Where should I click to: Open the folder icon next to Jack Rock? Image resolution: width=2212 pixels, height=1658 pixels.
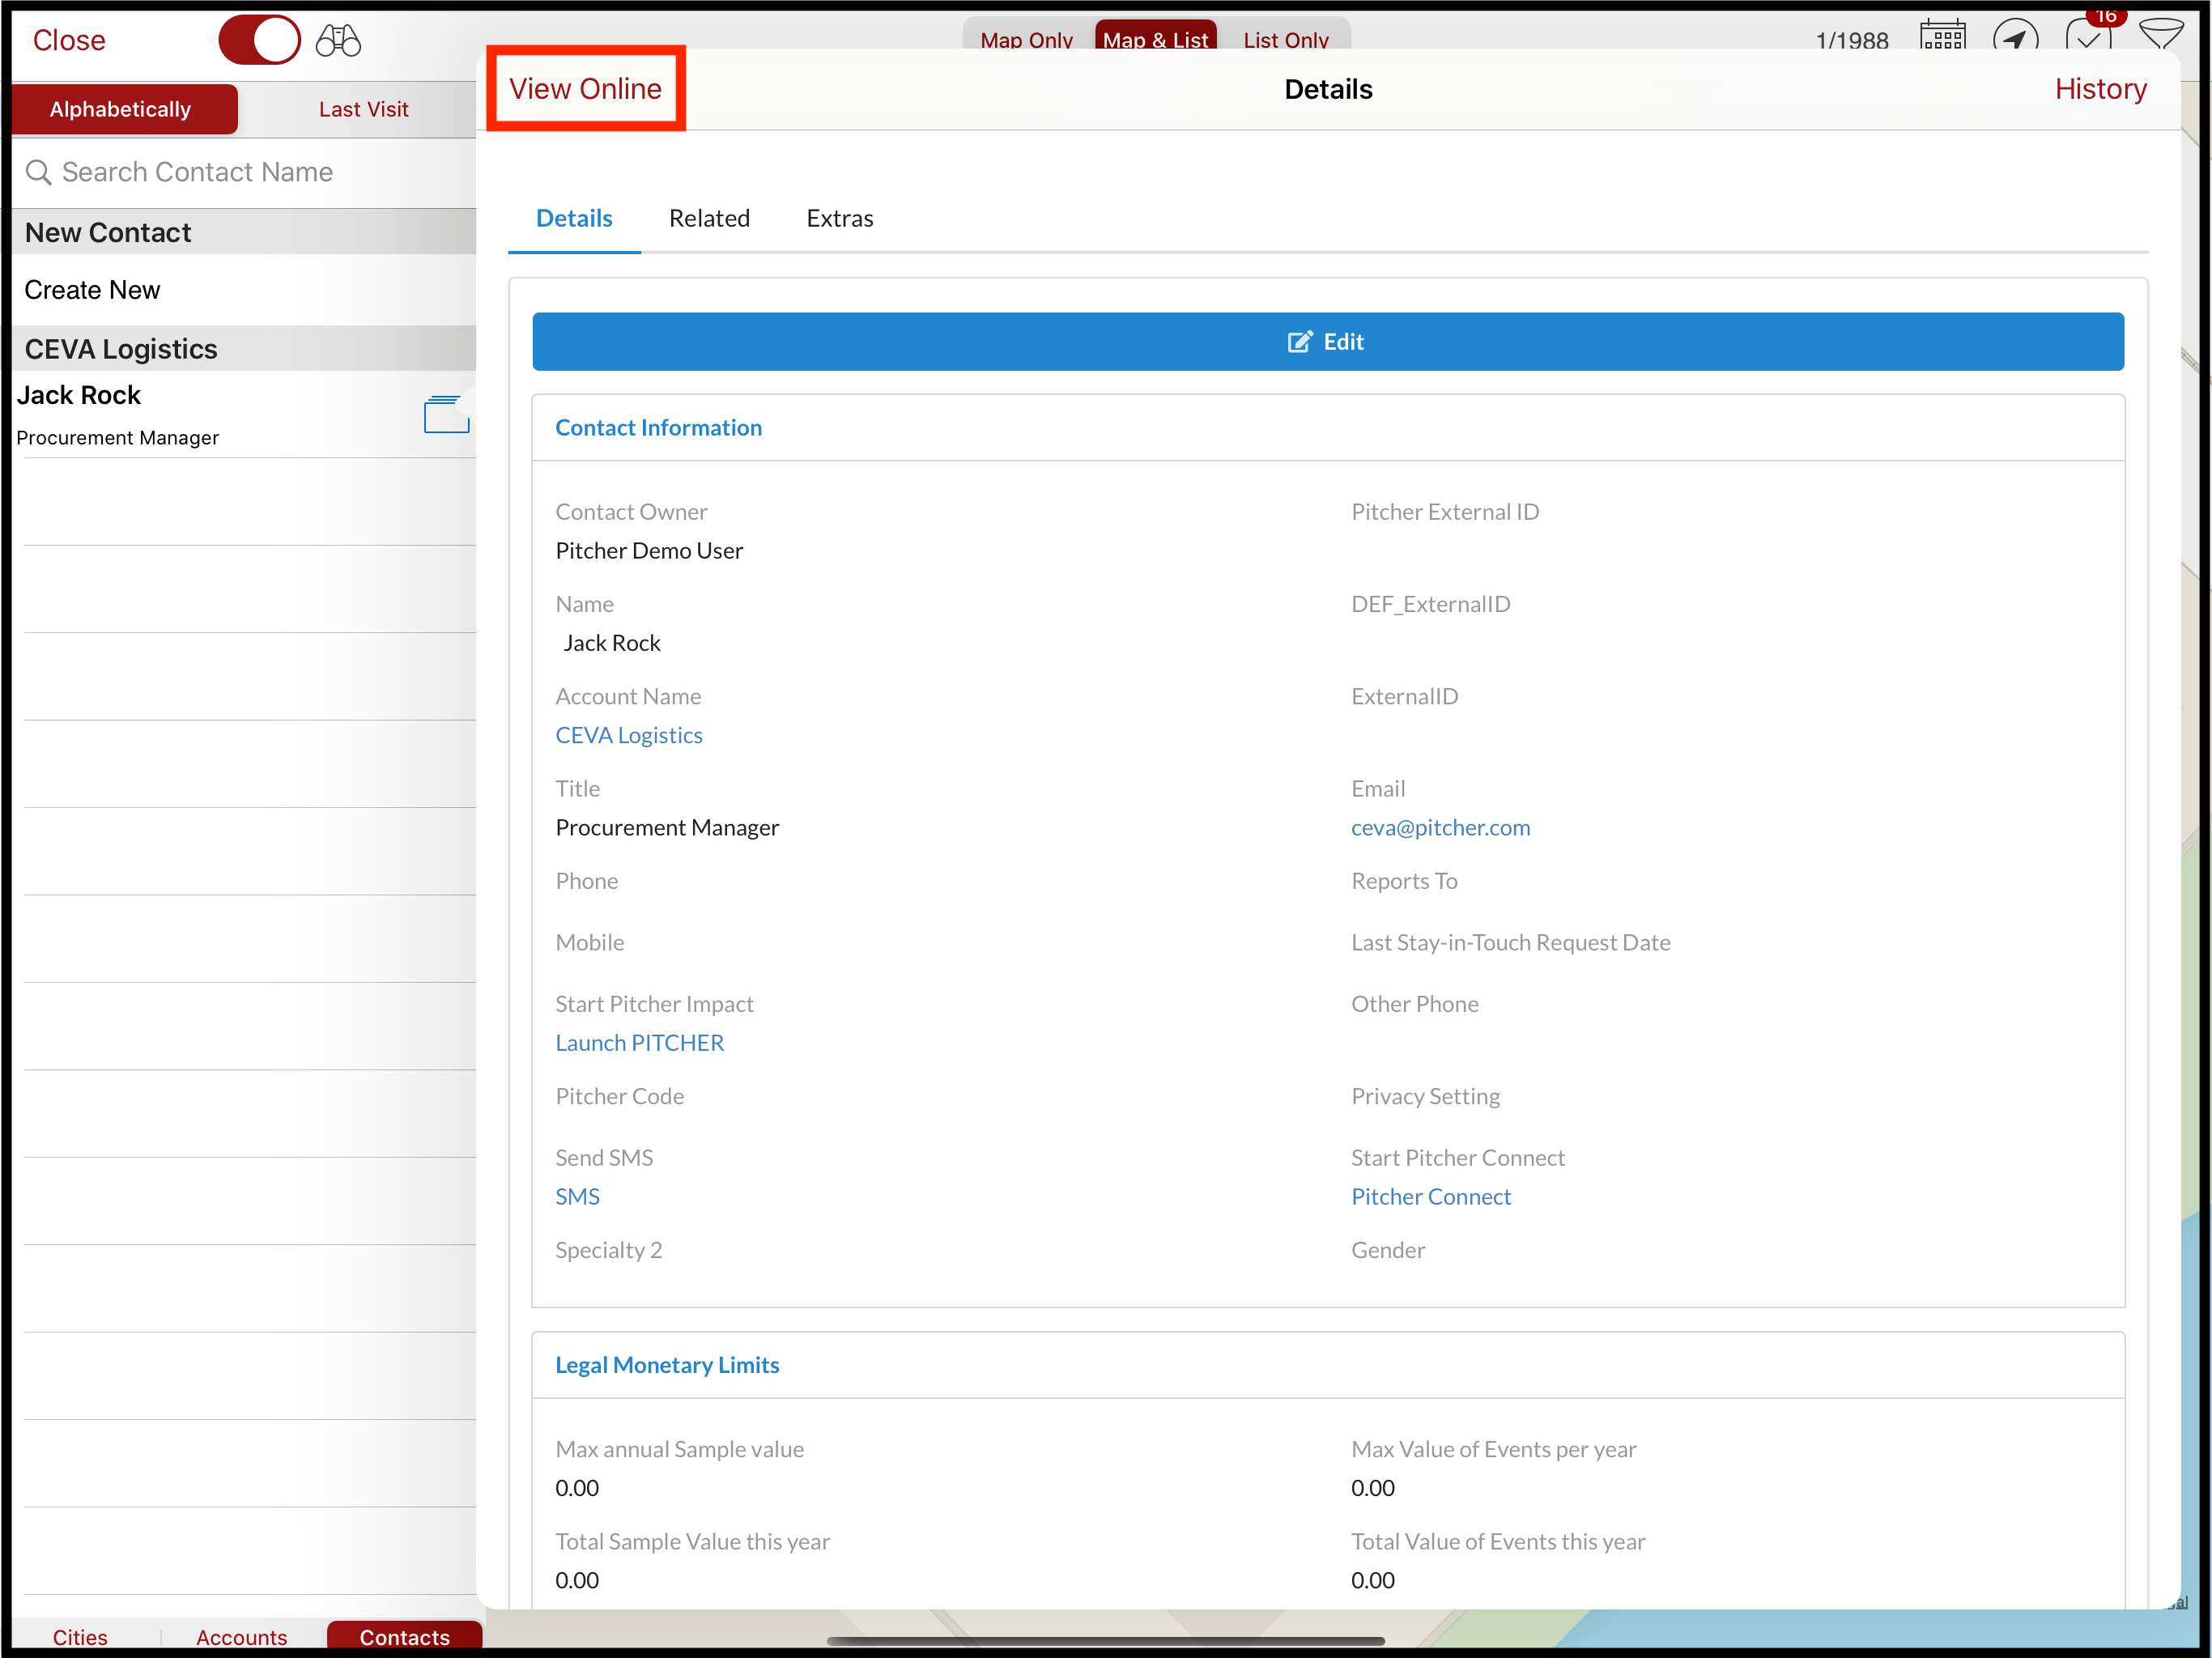tap(445, 414)
